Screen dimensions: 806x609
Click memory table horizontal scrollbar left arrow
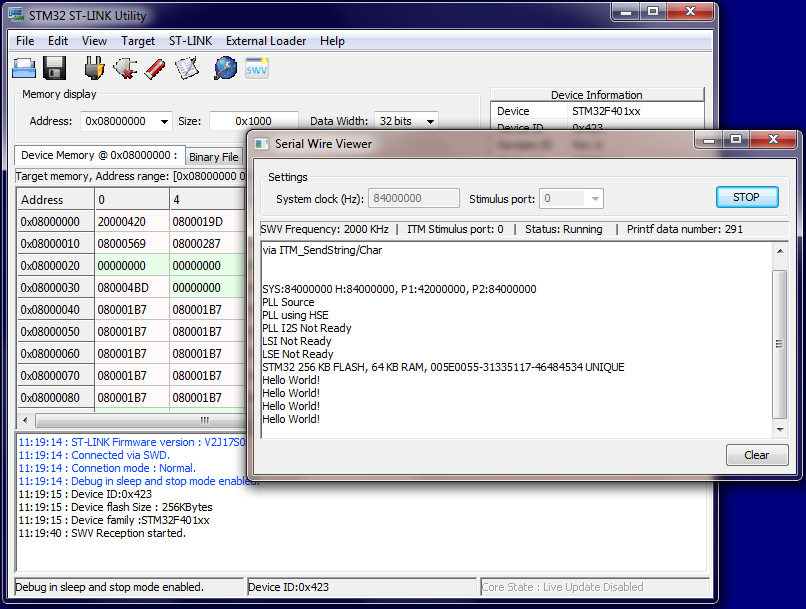click(x=25, y=420)
